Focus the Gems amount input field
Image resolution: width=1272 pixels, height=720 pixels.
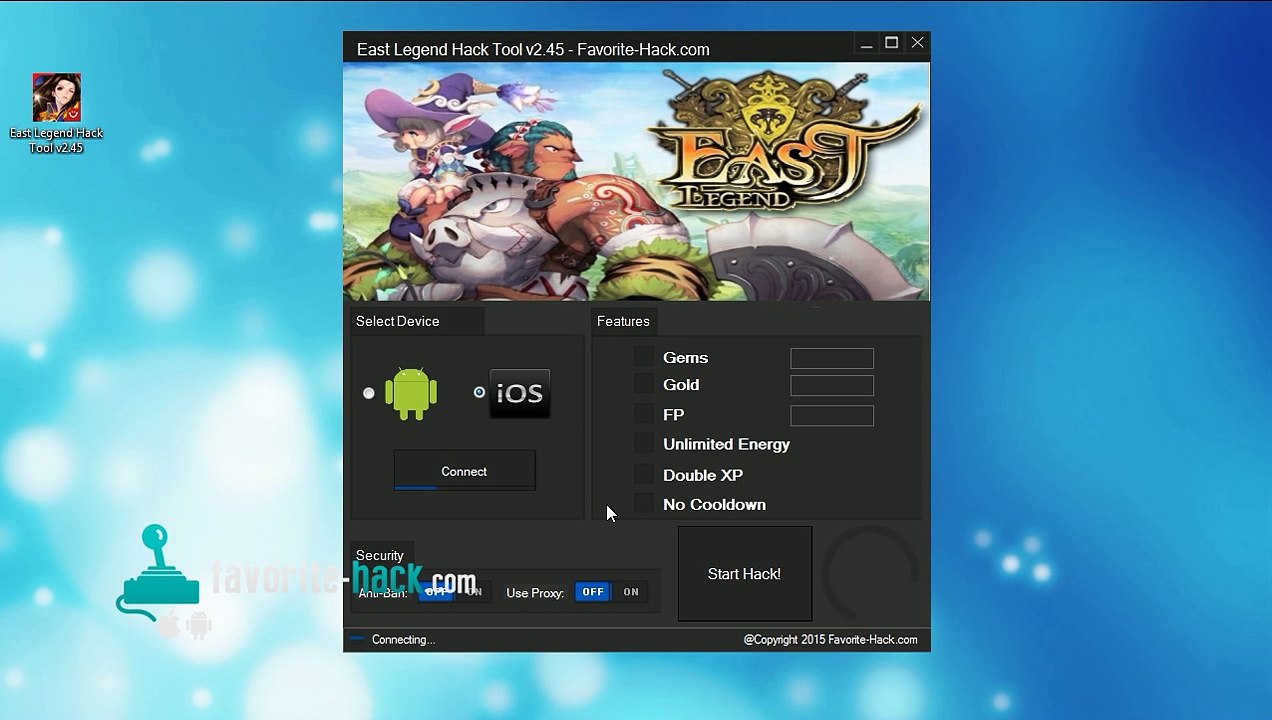[832, 358]
